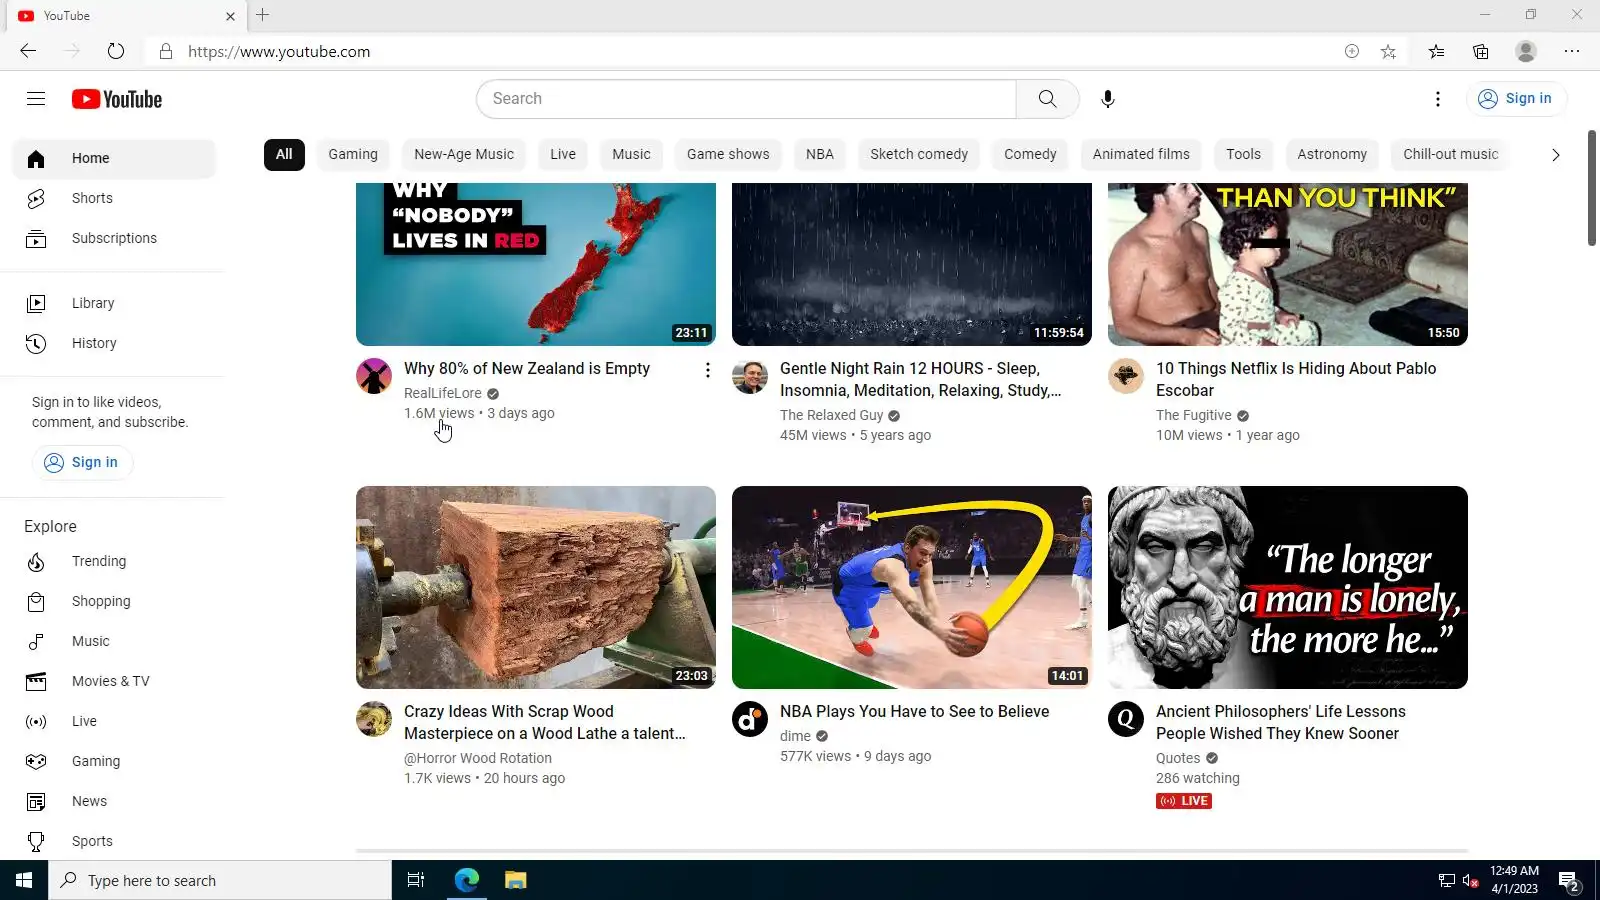Select the New-Age Music chip
Image resolution: width=1600 pixels, height=900 pixels.
tap(464, 154)
